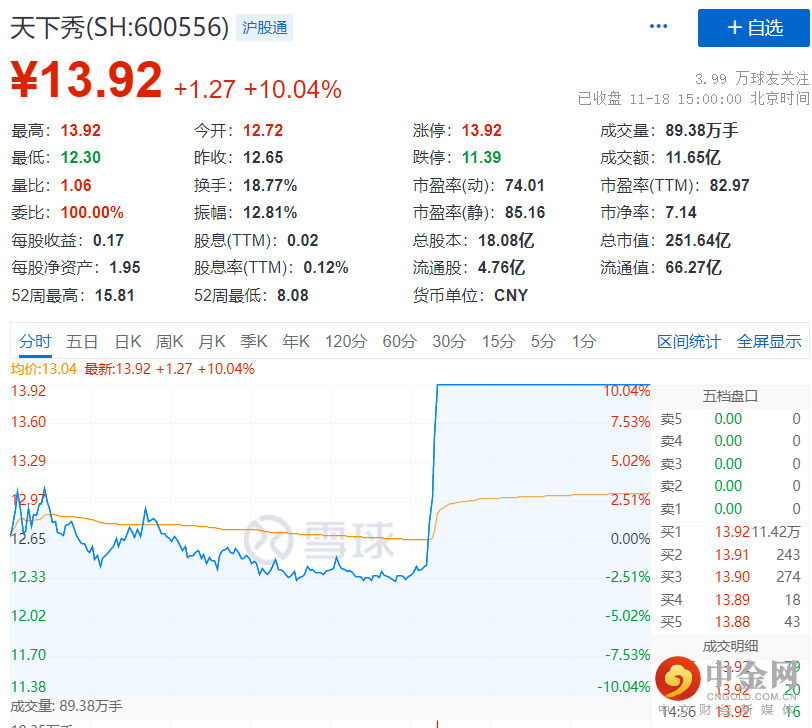
Task: Add stock with the 自选 button
Action: 753,28
